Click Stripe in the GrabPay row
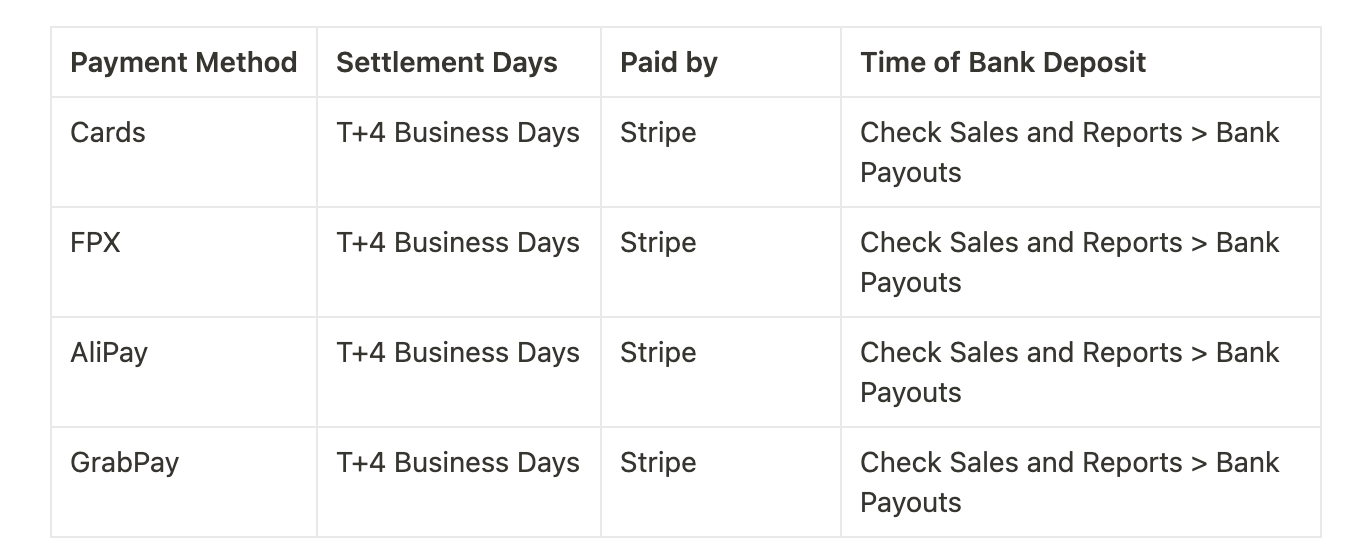 659,462
